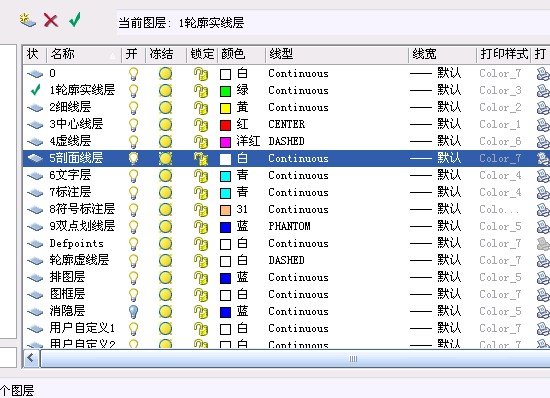
Task: Freeze the 4虚线层 layer sun icon
Action: tap(165, 141)
